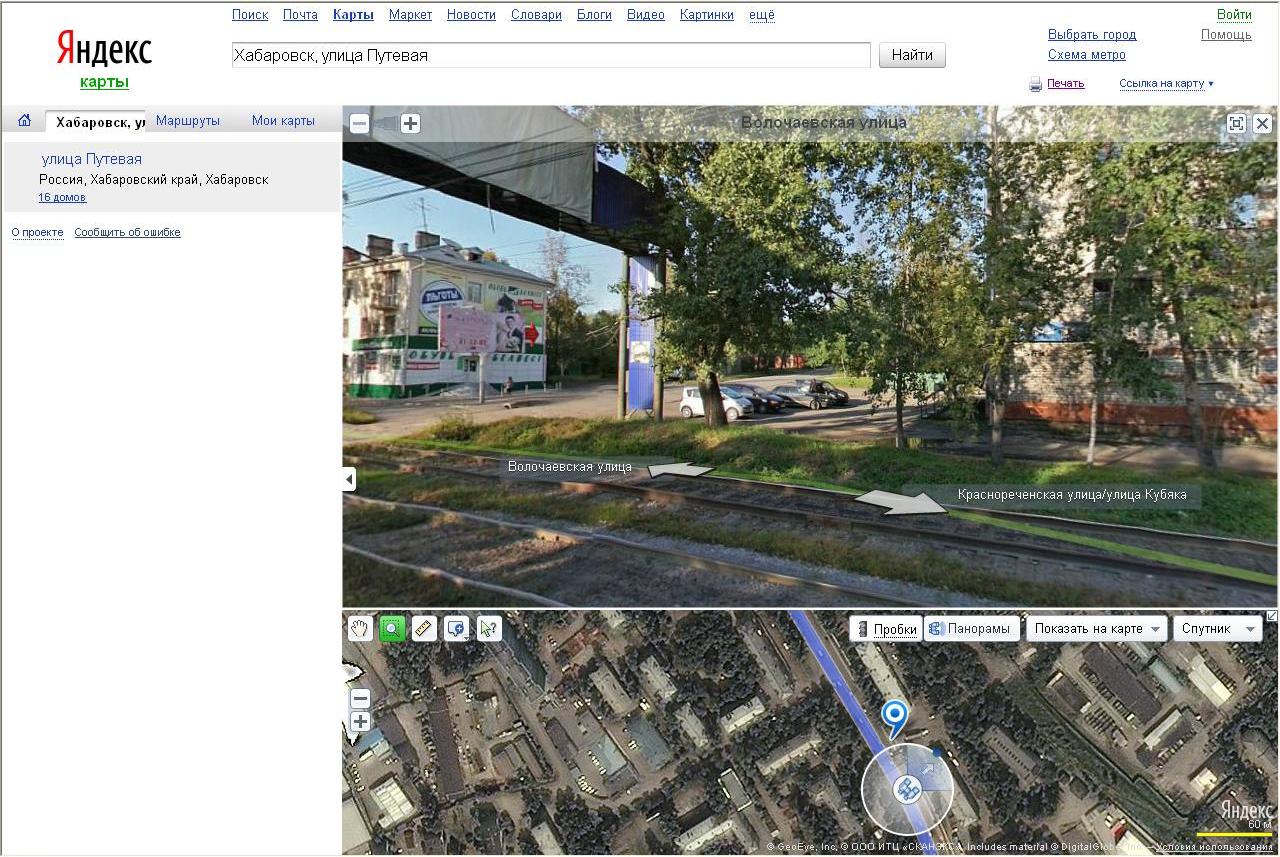The image size is (1280, 857).
Task: Switch to the Маршруты tab
Action: point(188,121)
